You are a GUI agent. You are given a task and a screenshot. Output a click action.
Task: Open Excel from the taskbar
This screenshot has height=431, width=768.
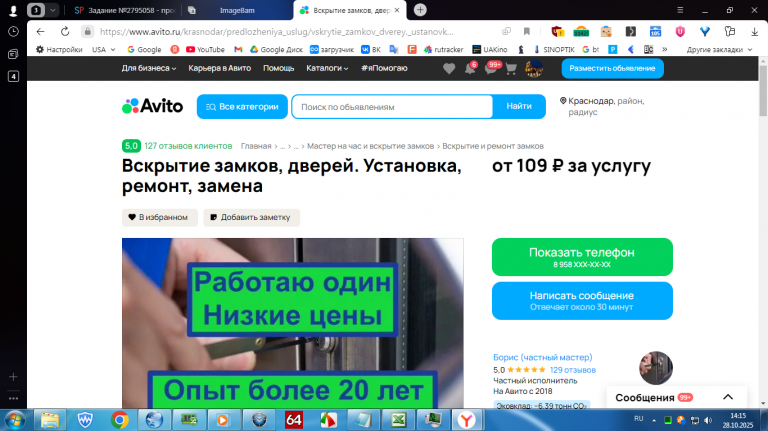(398, 420)
